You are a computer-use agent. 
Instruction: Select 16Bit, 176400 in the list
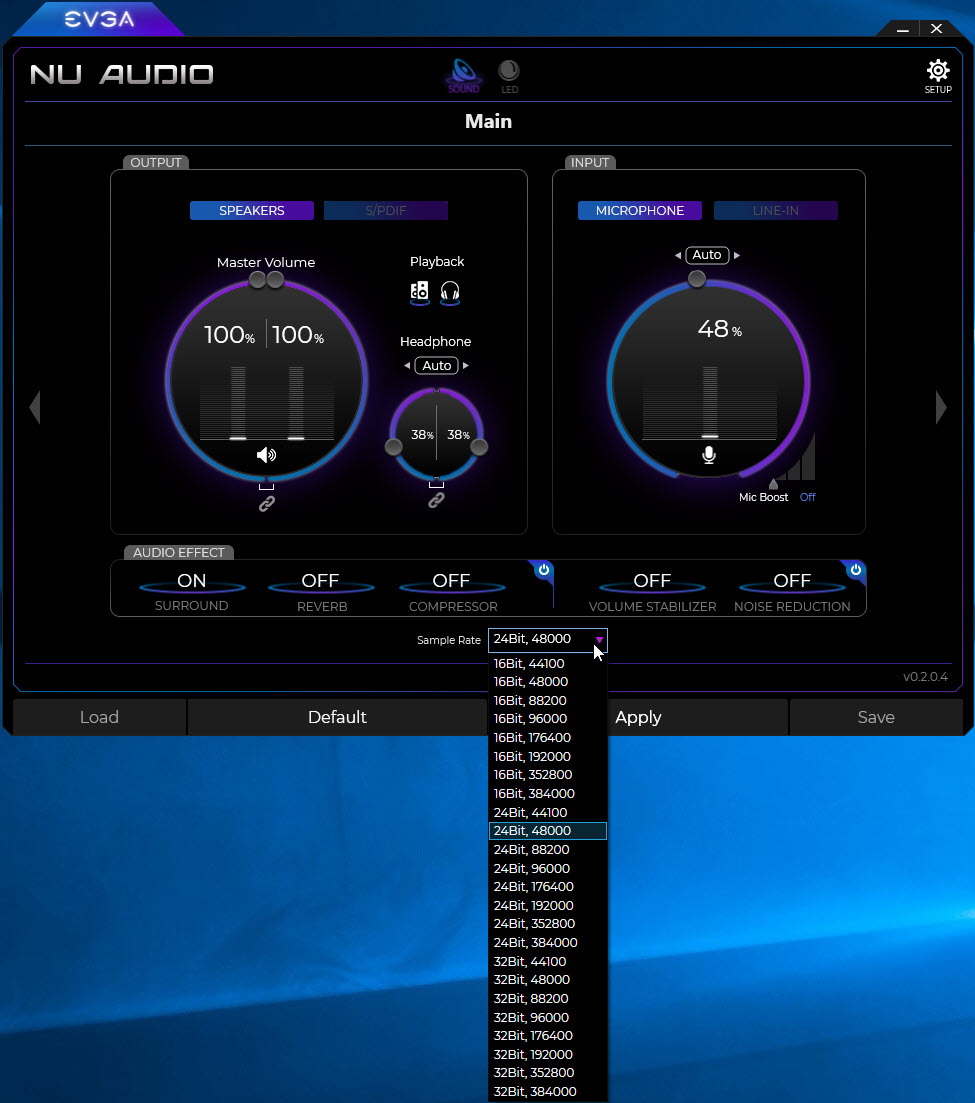[548, 738]
